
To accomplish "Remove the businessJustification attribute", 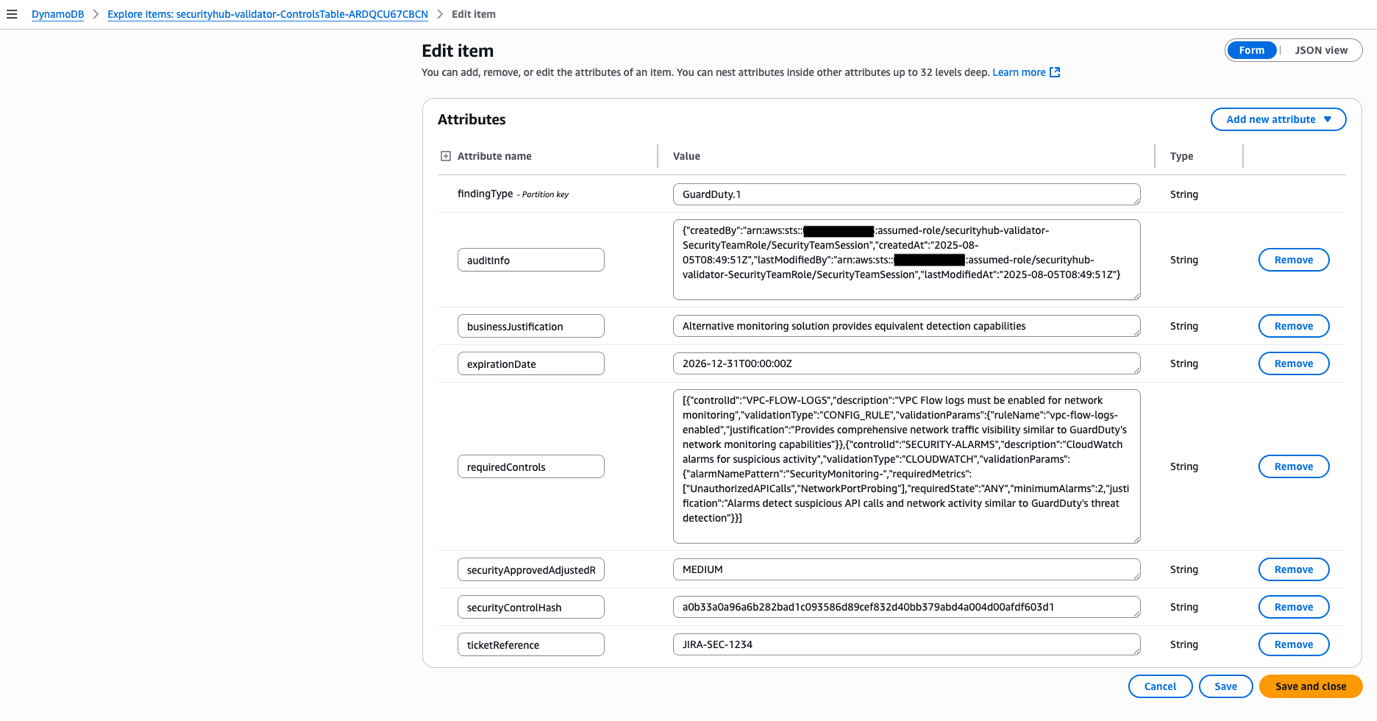I will (x=1293, y=326).
